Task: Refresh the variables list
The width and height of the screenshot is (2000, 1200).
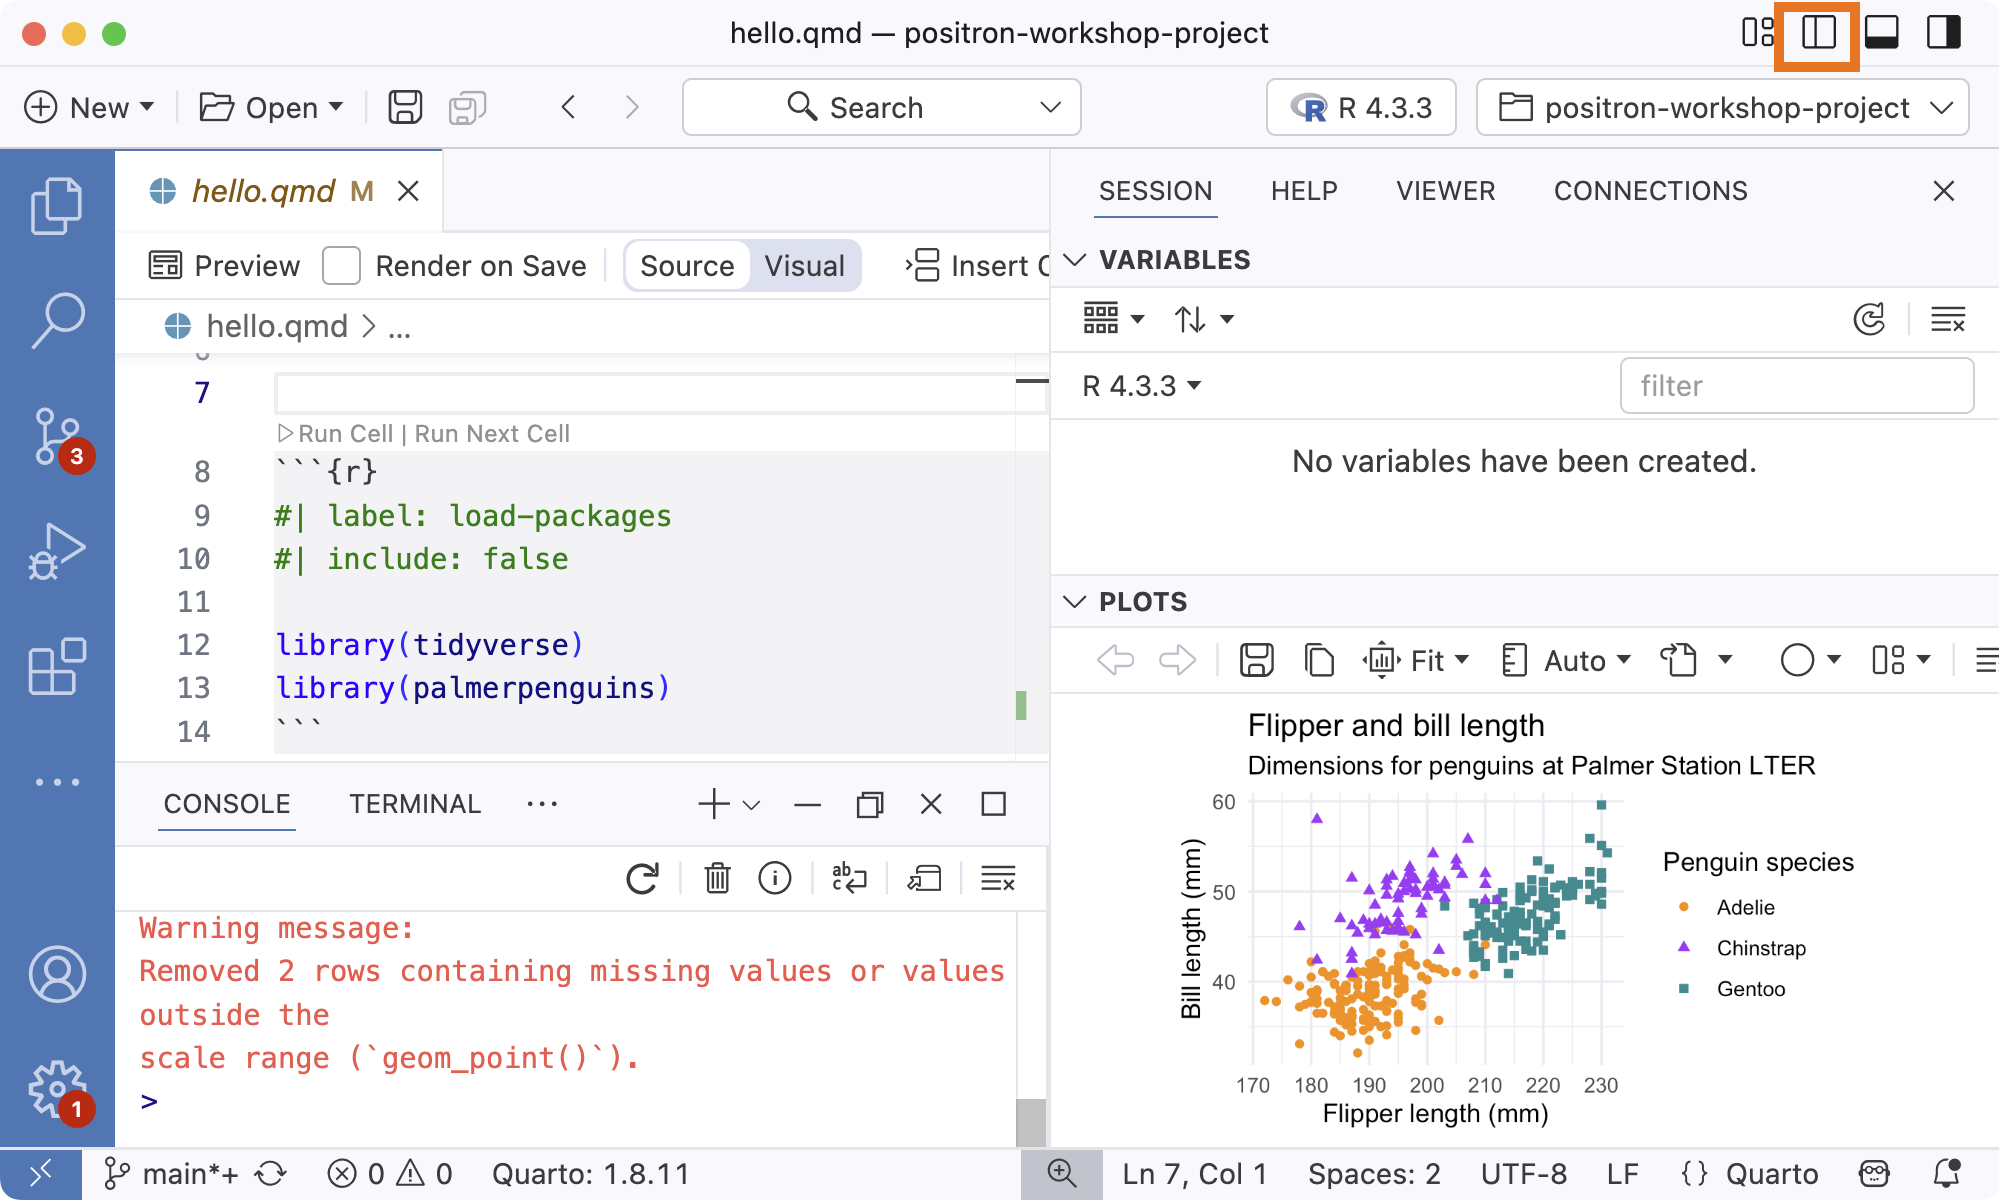Action: click(1869, 320)
